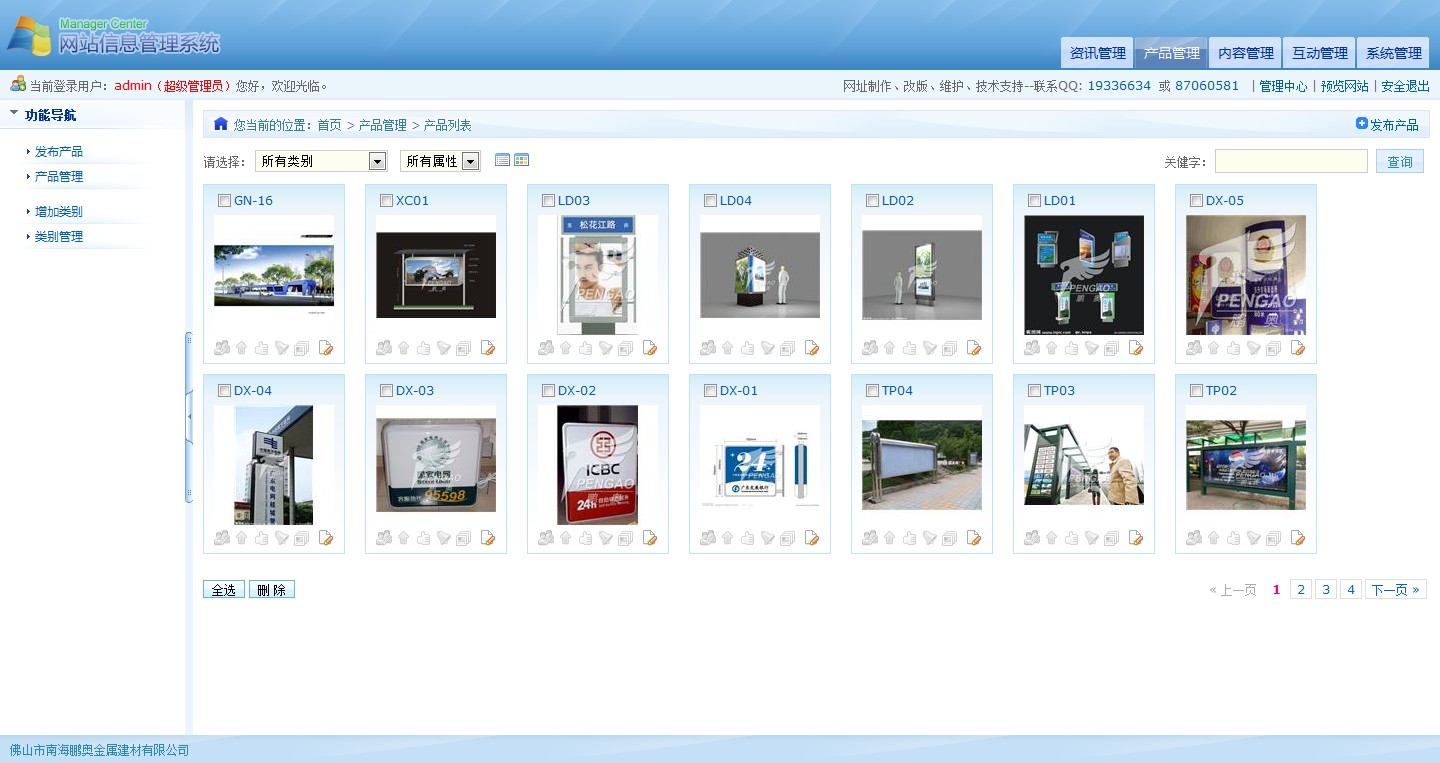This screenshot has height=763, width=1440.
Task: Click images stack icon on DX-05 card
Action: [1274, 348]
